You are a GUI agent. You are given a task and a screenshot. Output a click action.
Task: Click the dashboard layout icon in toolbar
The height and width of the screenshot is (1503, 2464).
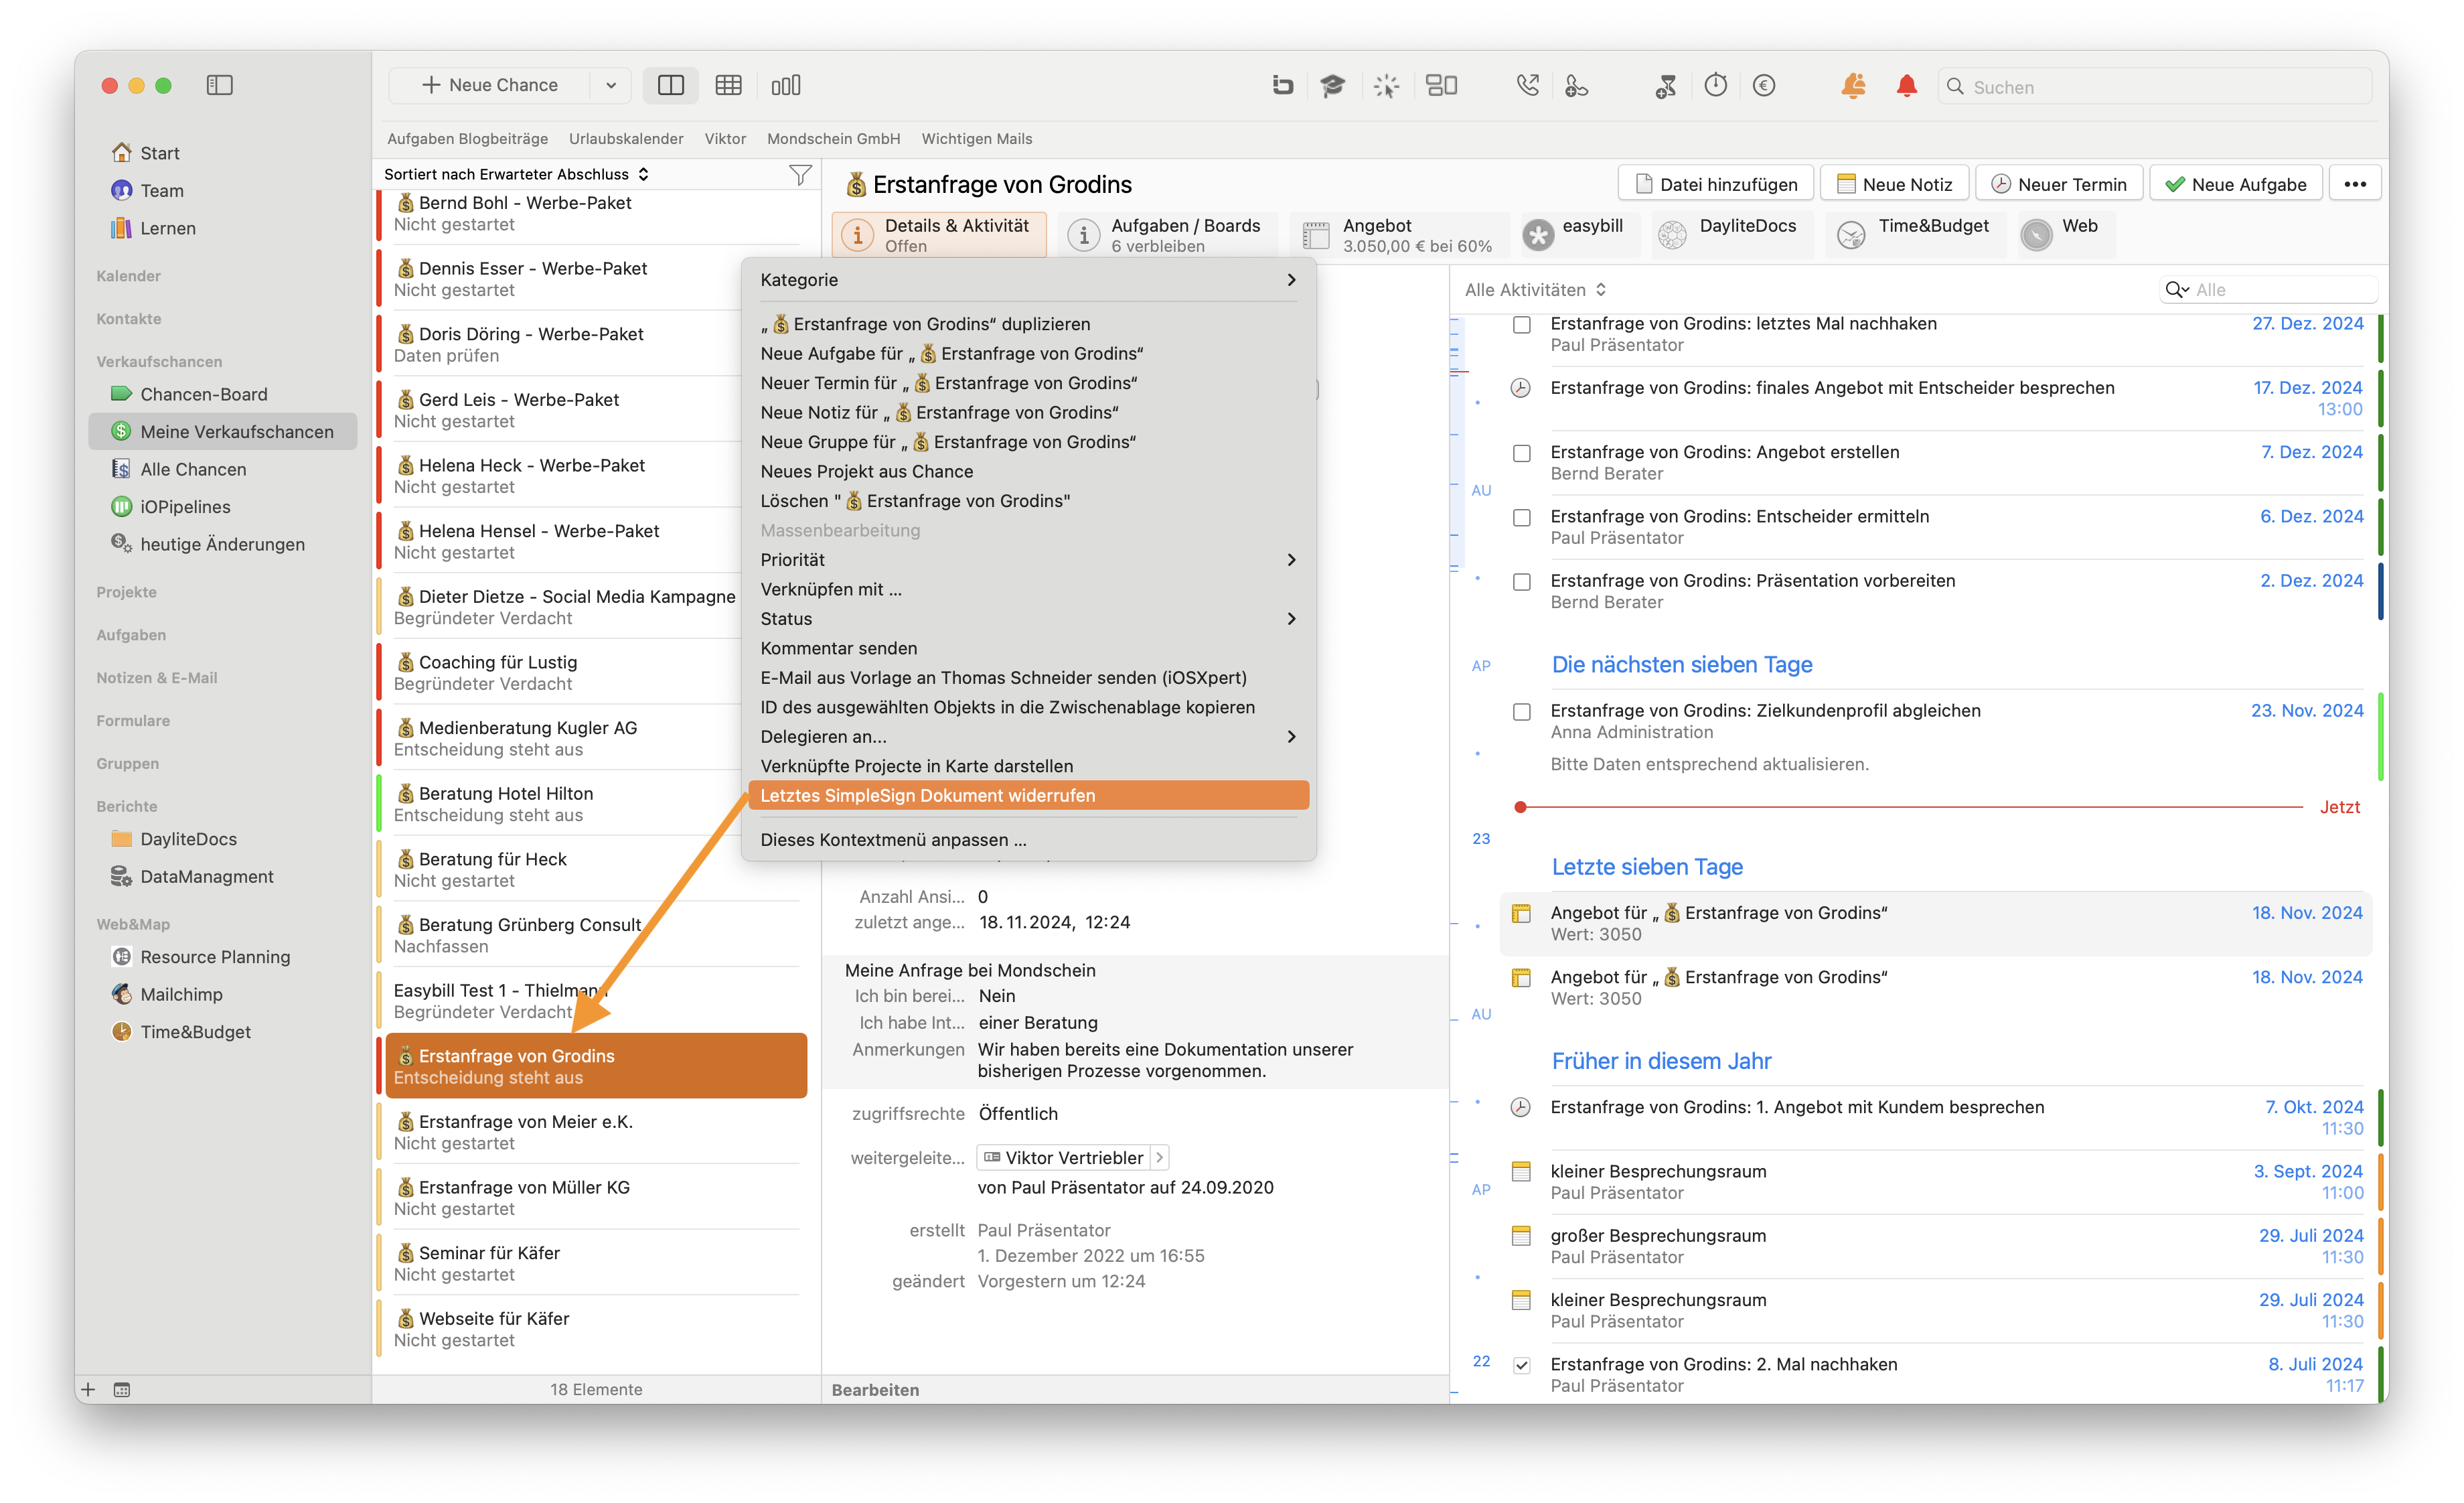pos(1441,86)
